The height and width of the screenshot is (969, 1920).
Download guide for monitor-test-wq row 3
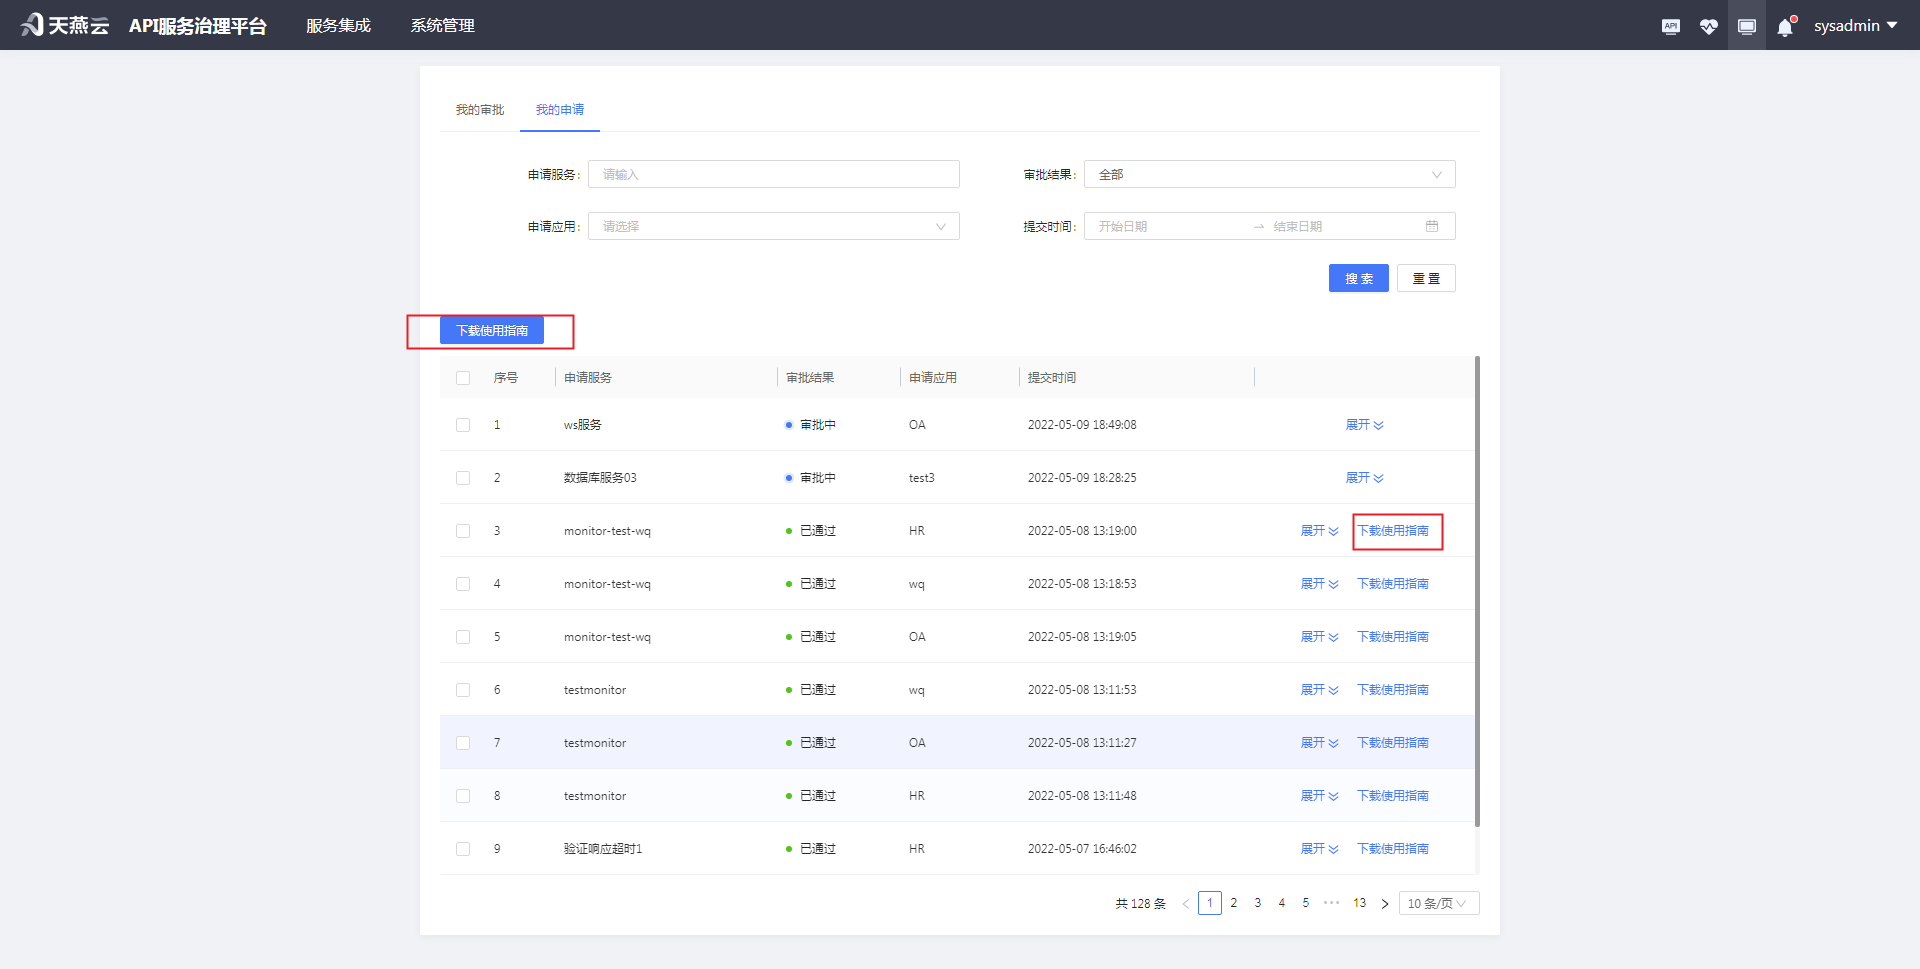click(x=1396, y=531)
